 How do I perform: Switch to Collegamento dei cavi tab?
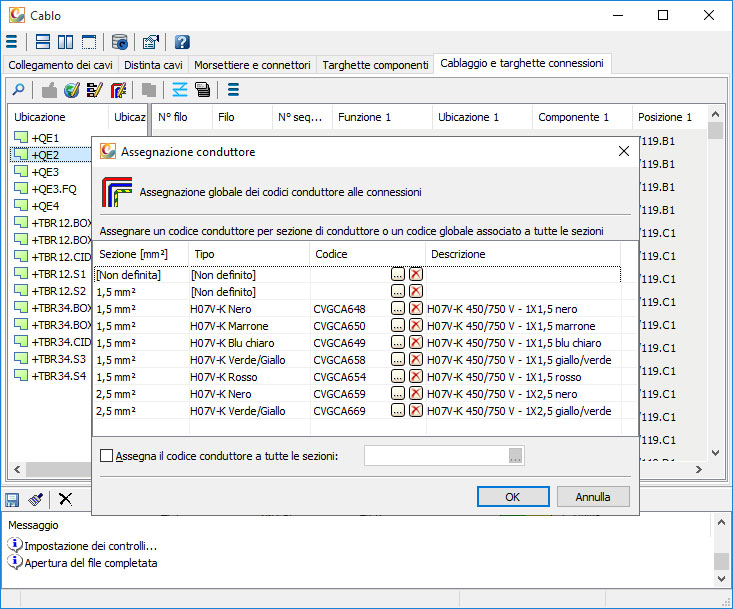point(60,65)
